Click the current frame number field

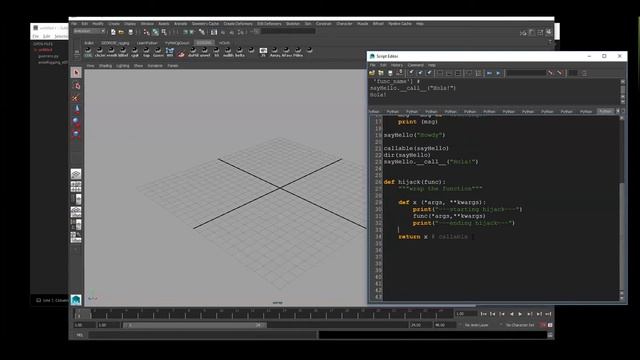coord(465,313)
